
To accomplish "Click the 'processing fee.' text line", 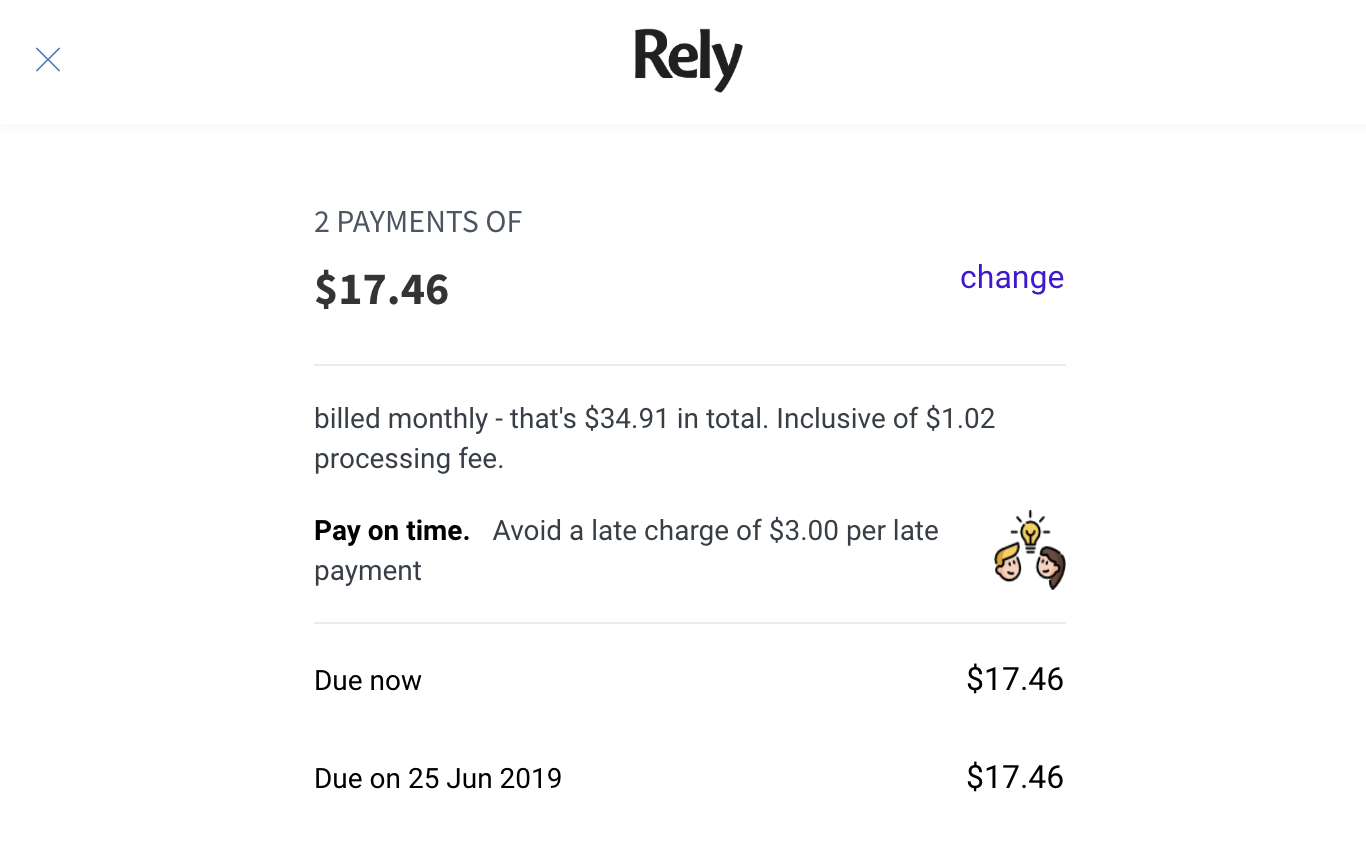I will [409, 459].
